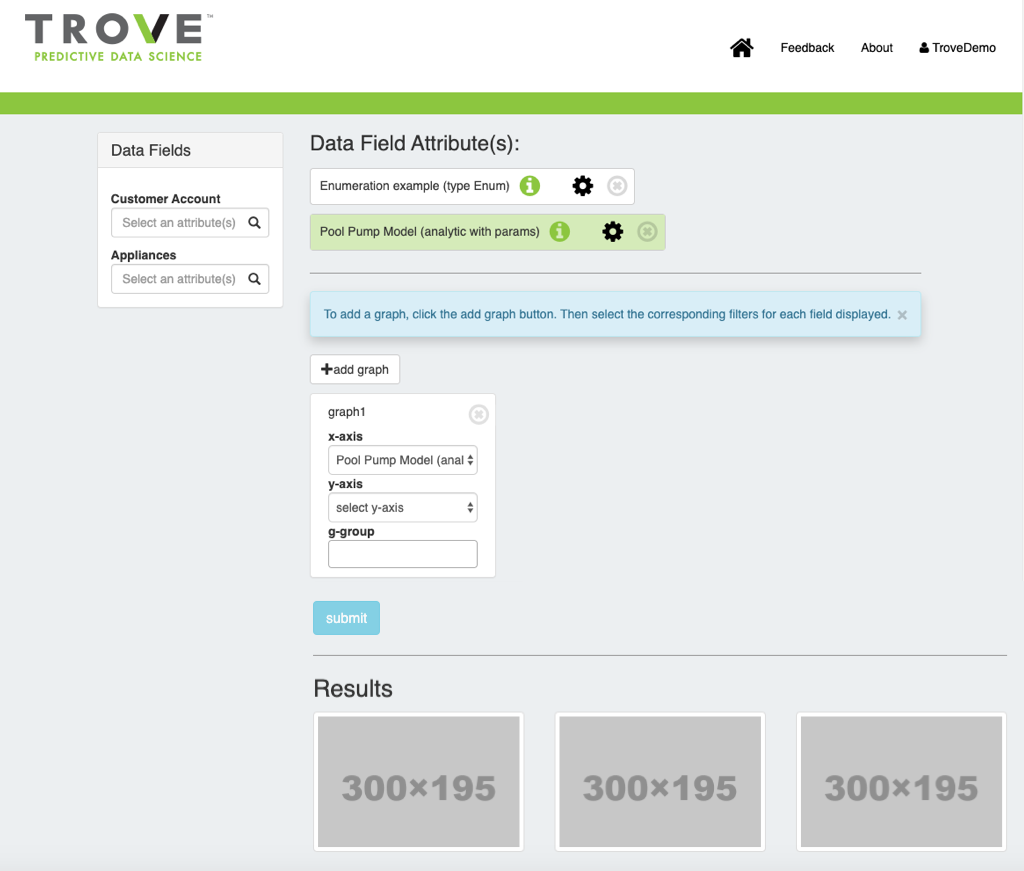The image size is (1024, 871).
Task: Open settings gear for Enumeration example
Action: (582, 186)
